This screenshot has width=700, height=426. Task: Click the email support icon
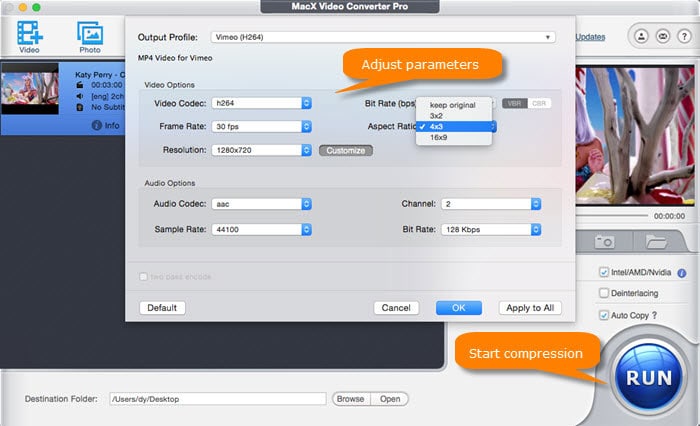[662, 36]
